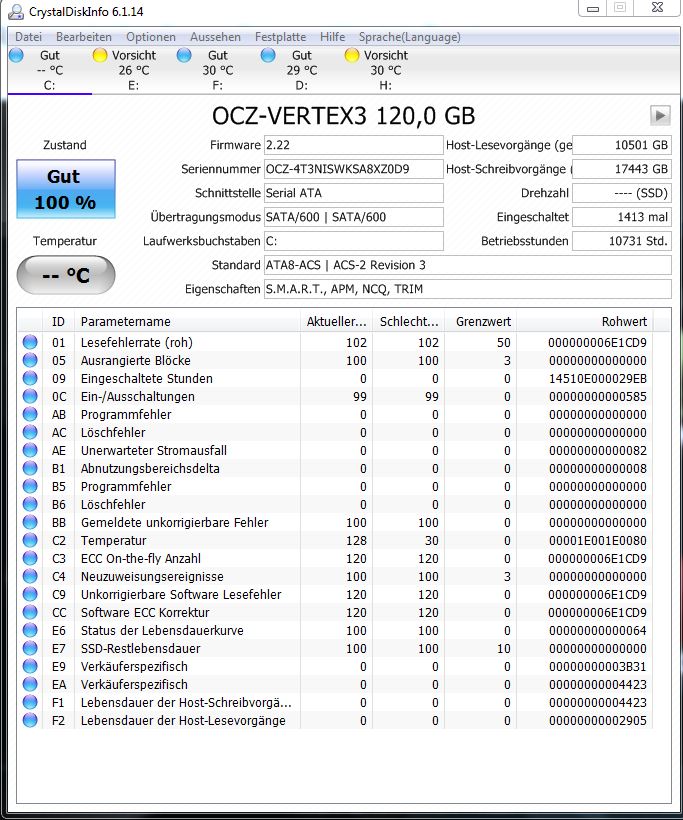The height and width of the screenshot is (820, 683).
Task: Click the Firmware field showing 2.22
Action: pyautogui.click(x=354, y=145)
